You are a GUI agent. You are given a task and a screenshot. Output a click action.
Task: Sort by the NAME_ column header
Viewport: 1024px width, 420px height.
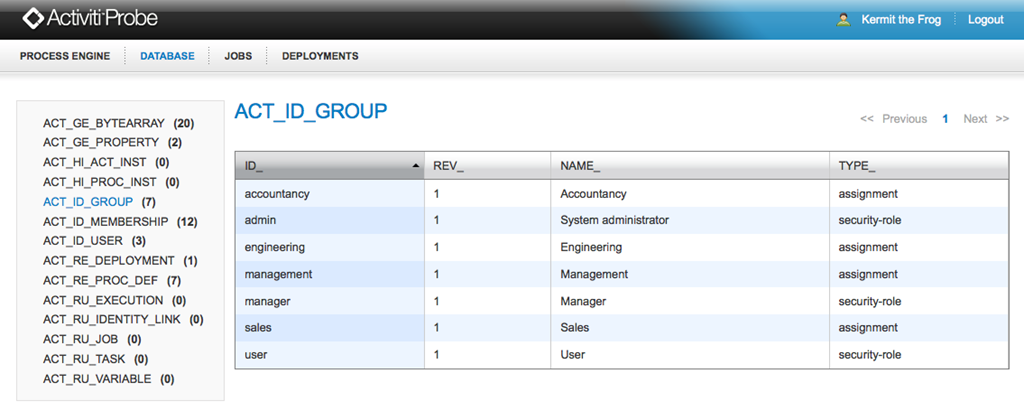(x=690, y=166)
